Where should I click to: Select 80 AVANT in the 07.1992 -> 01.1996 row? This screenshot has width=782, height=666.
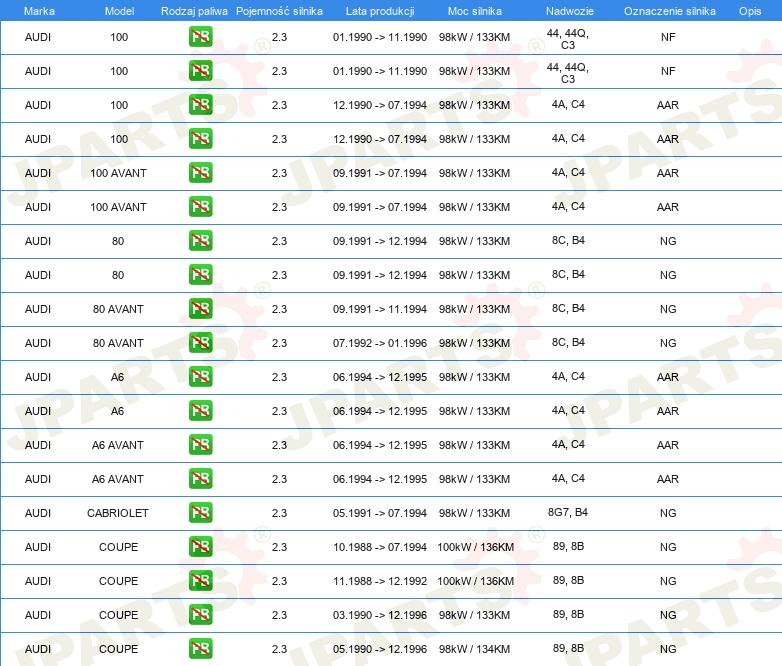pos(118,343)
